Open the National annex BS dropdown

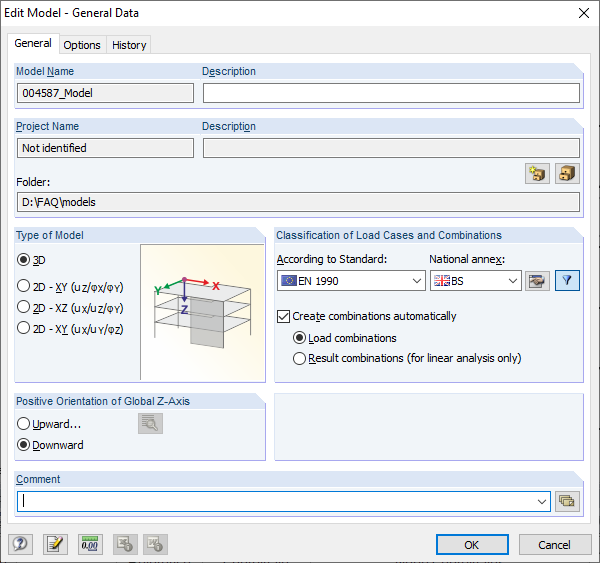click(476, 281)
